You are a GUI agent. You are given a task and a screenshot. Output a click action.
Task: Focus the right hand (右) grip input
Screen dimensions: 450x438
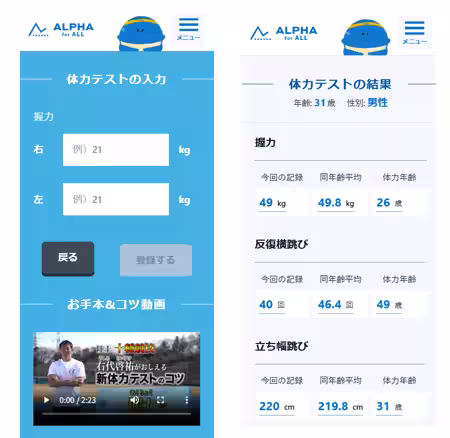point(116,150)
